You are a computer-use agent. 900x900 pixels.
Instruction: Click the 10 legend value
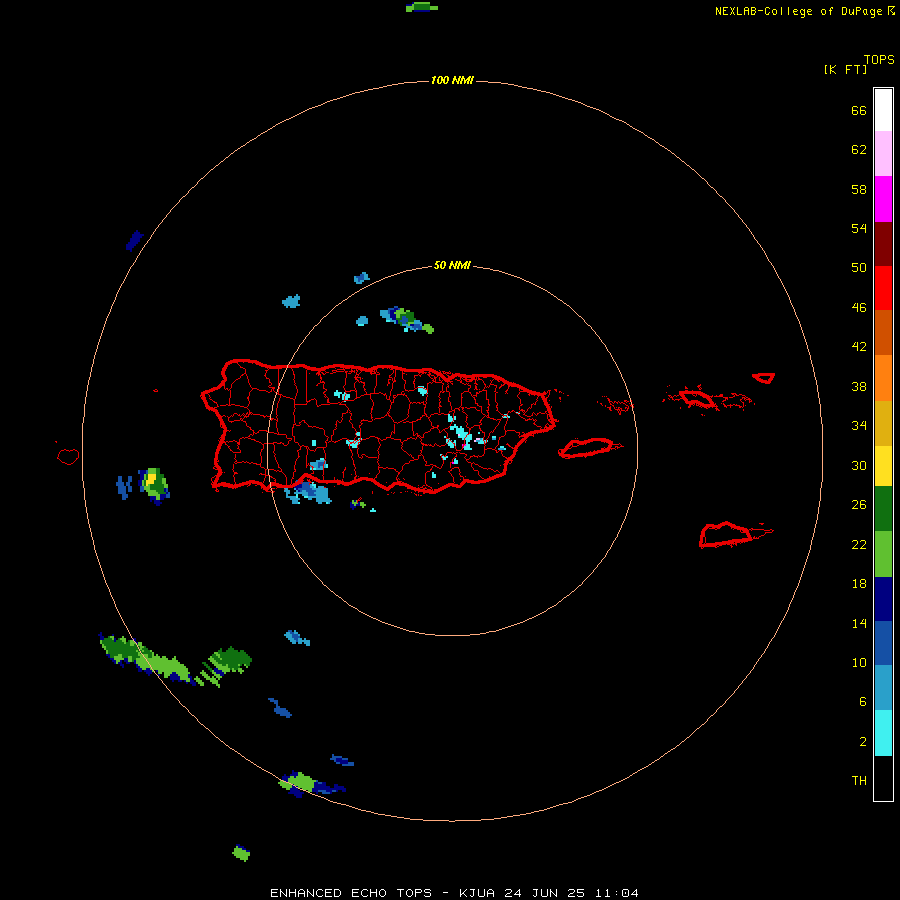859,662
